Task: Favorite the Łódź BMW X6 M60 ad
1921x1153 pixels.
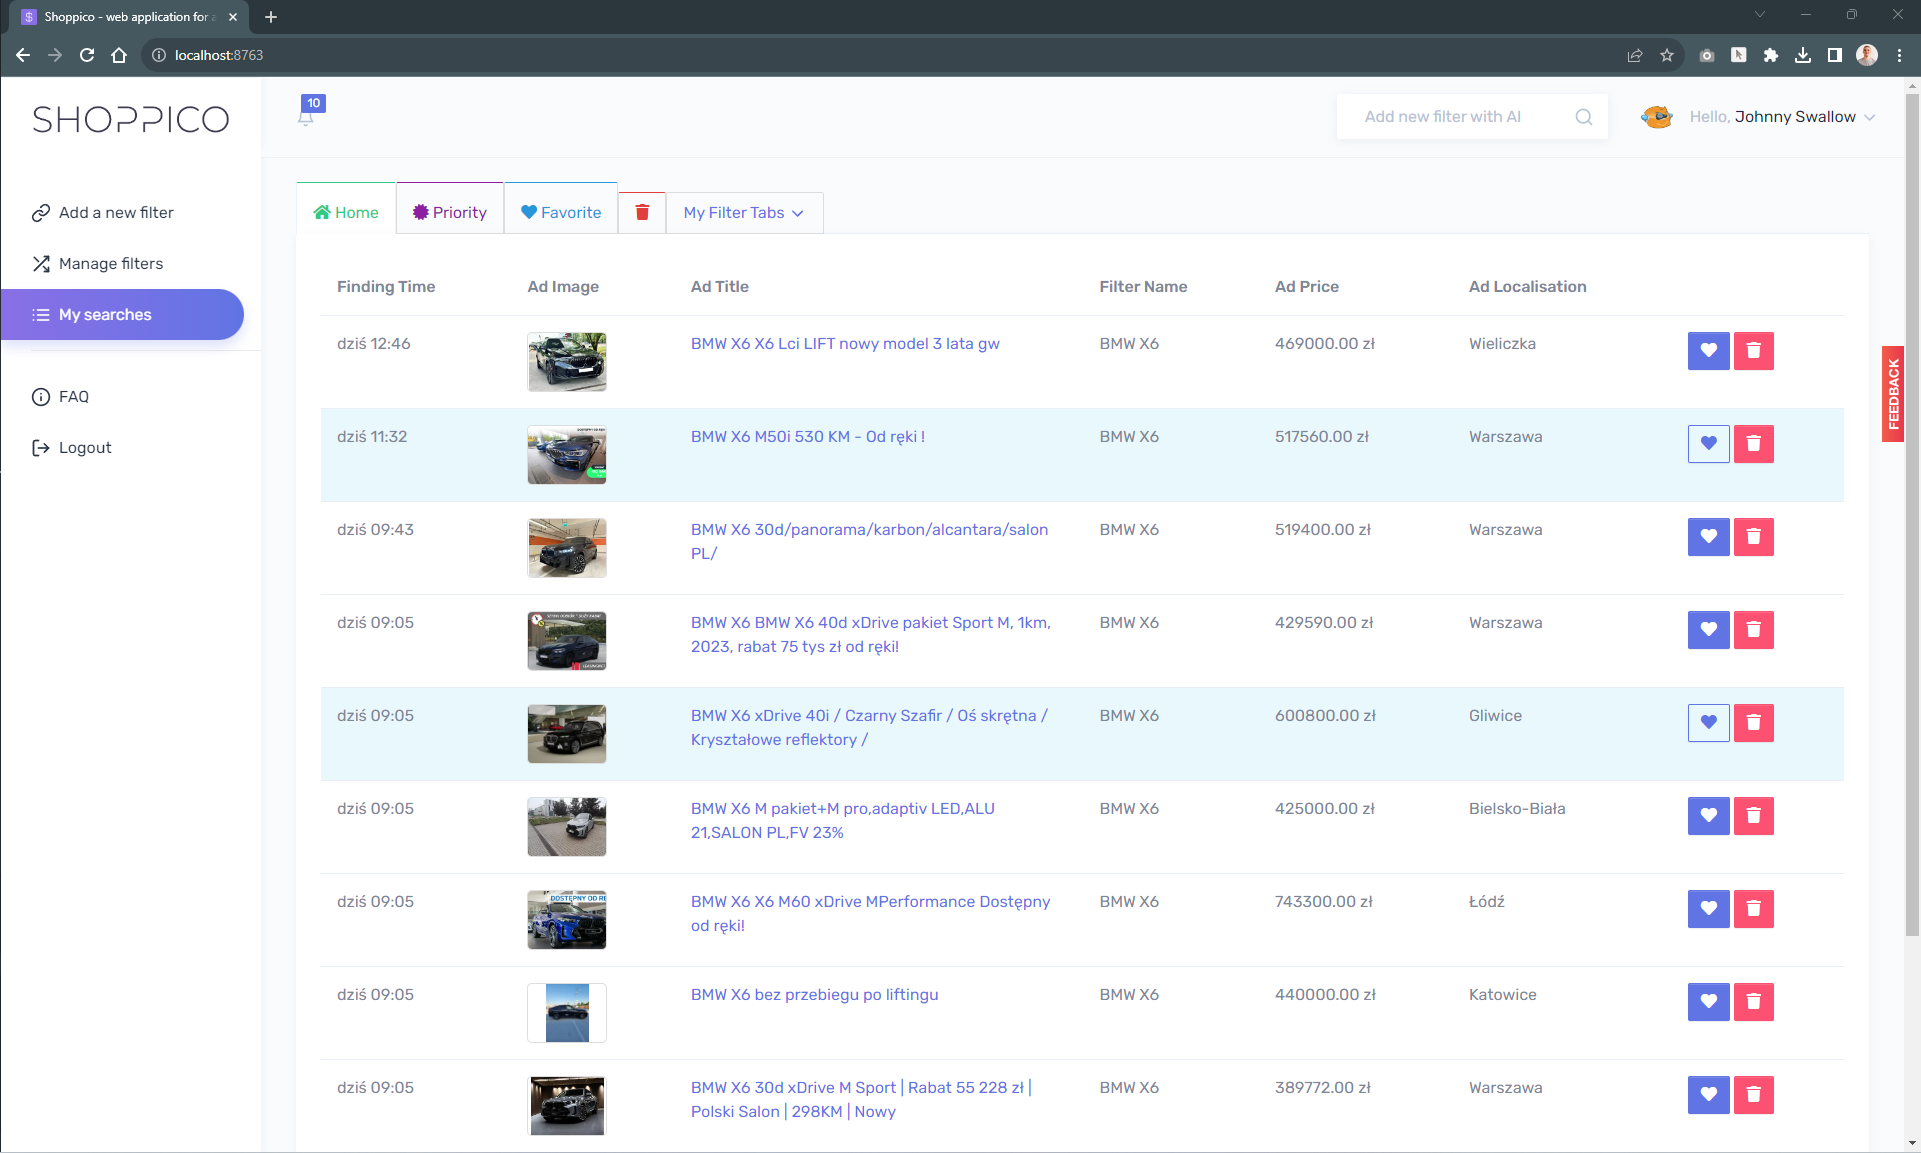Action: [1708, 909]
